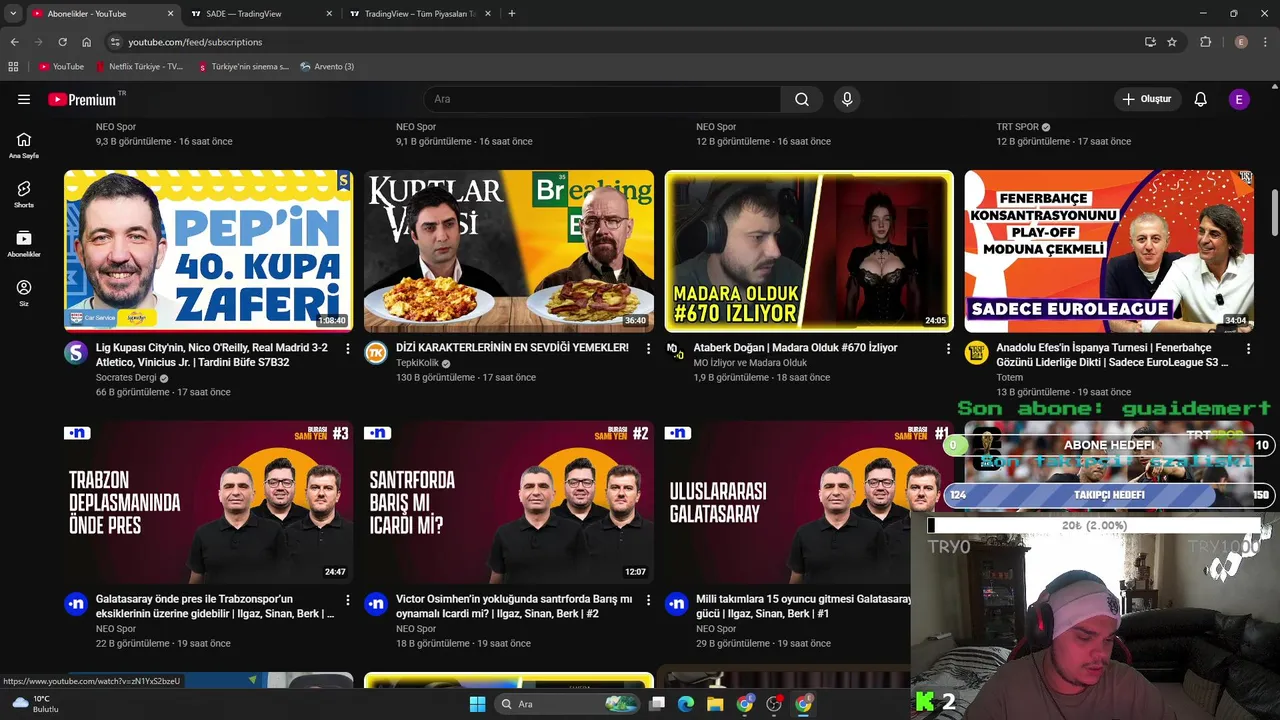Open options menu for Lig Kupası video
Image resolution: width=1280 pixels, height=720 pixels.
pyautogui.click(x=348, y=348)
